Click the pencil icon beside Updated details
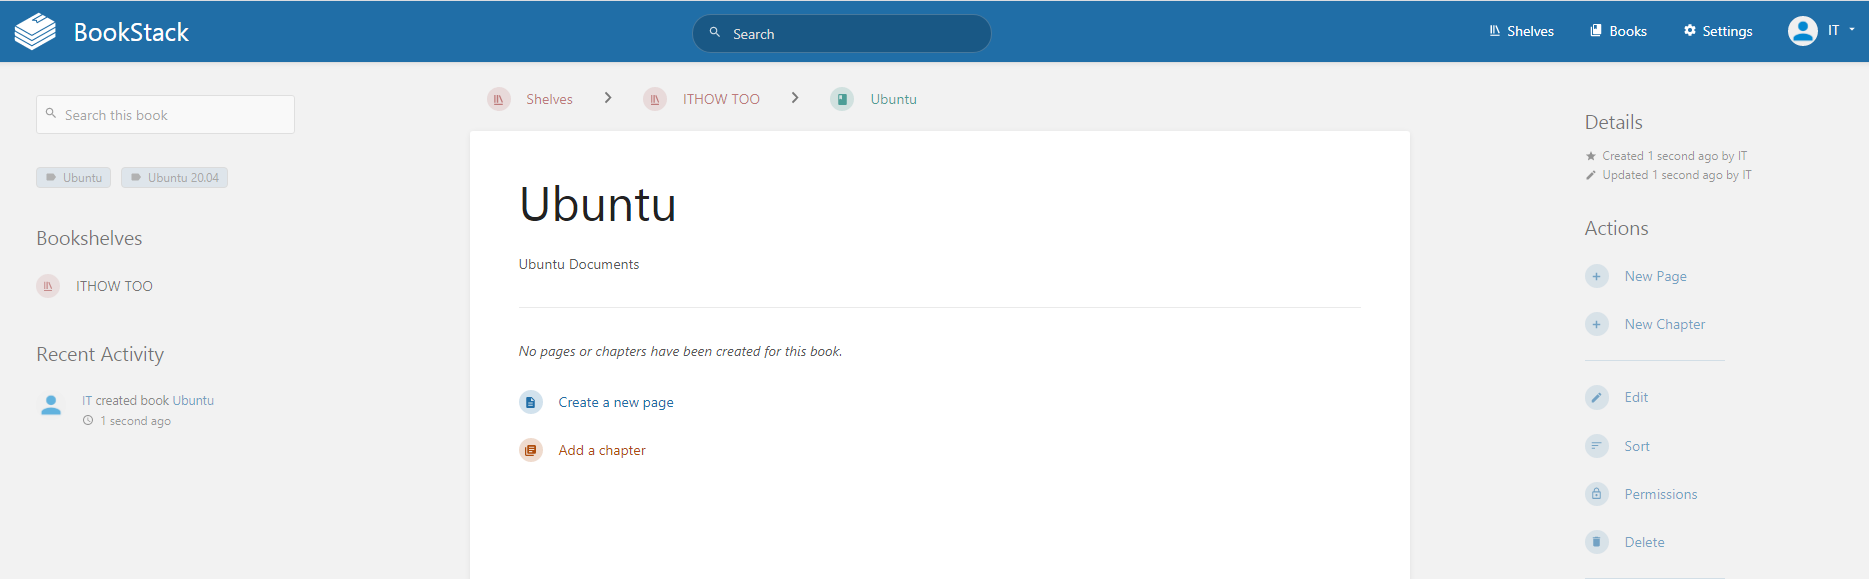Screen dimensions: 1869x579 coord(1591,175)
